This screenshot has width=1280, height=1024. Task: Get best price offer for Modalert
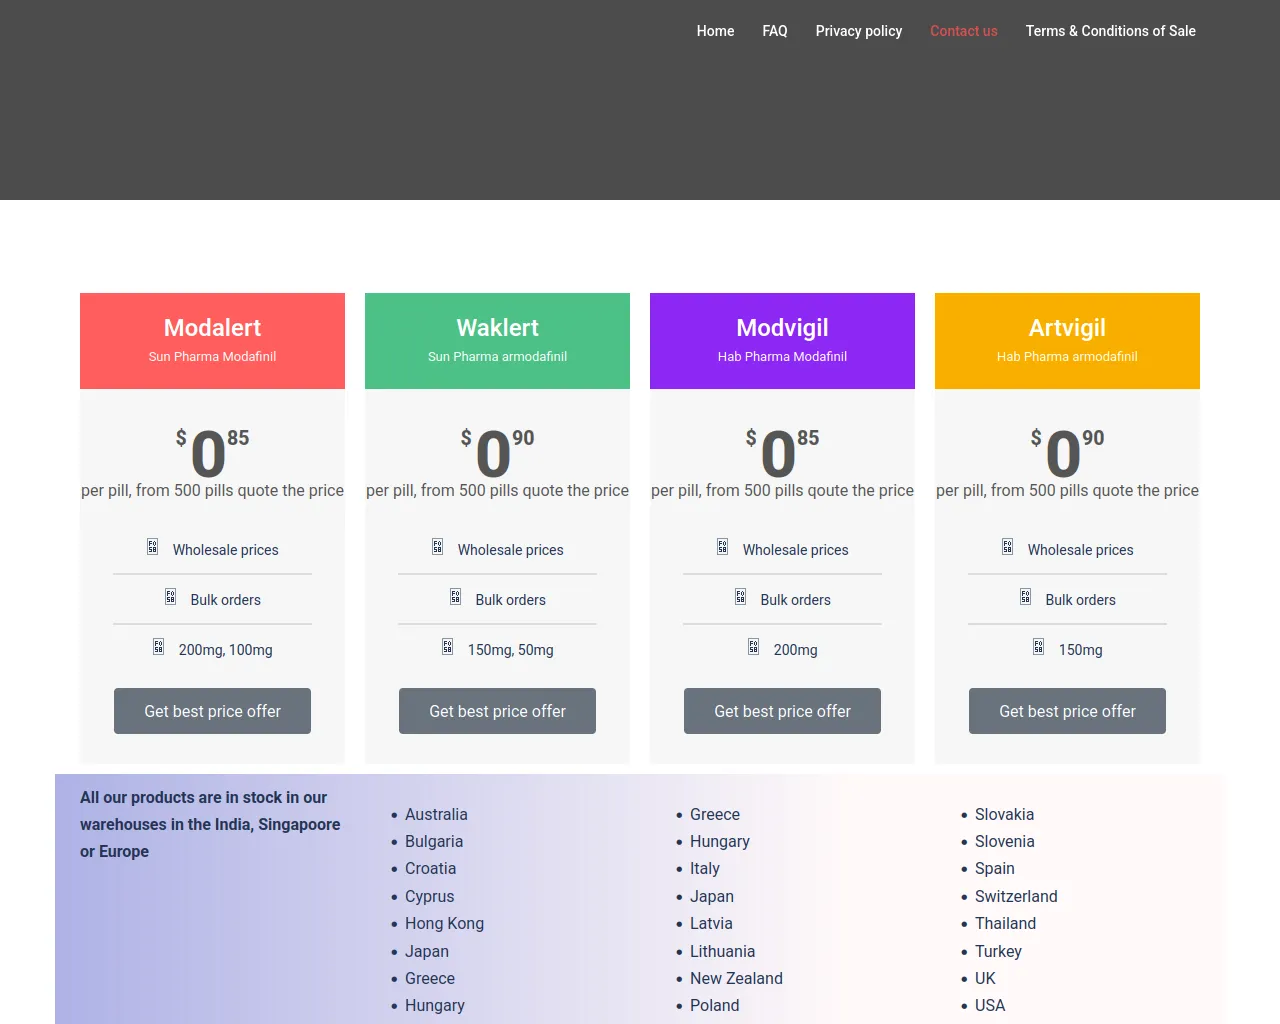pyautogui.click(x=212, y=711)
